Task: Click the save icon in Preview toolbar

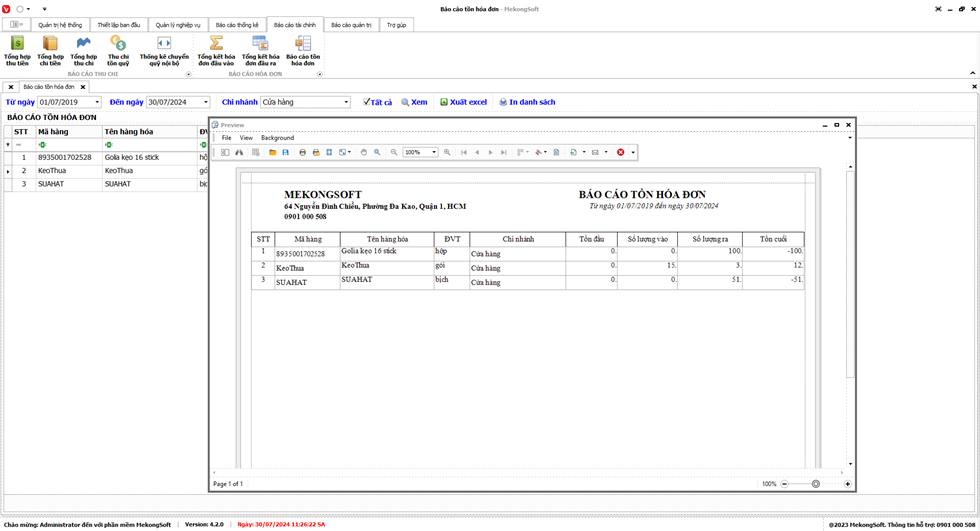Action: tap(286, 153)
